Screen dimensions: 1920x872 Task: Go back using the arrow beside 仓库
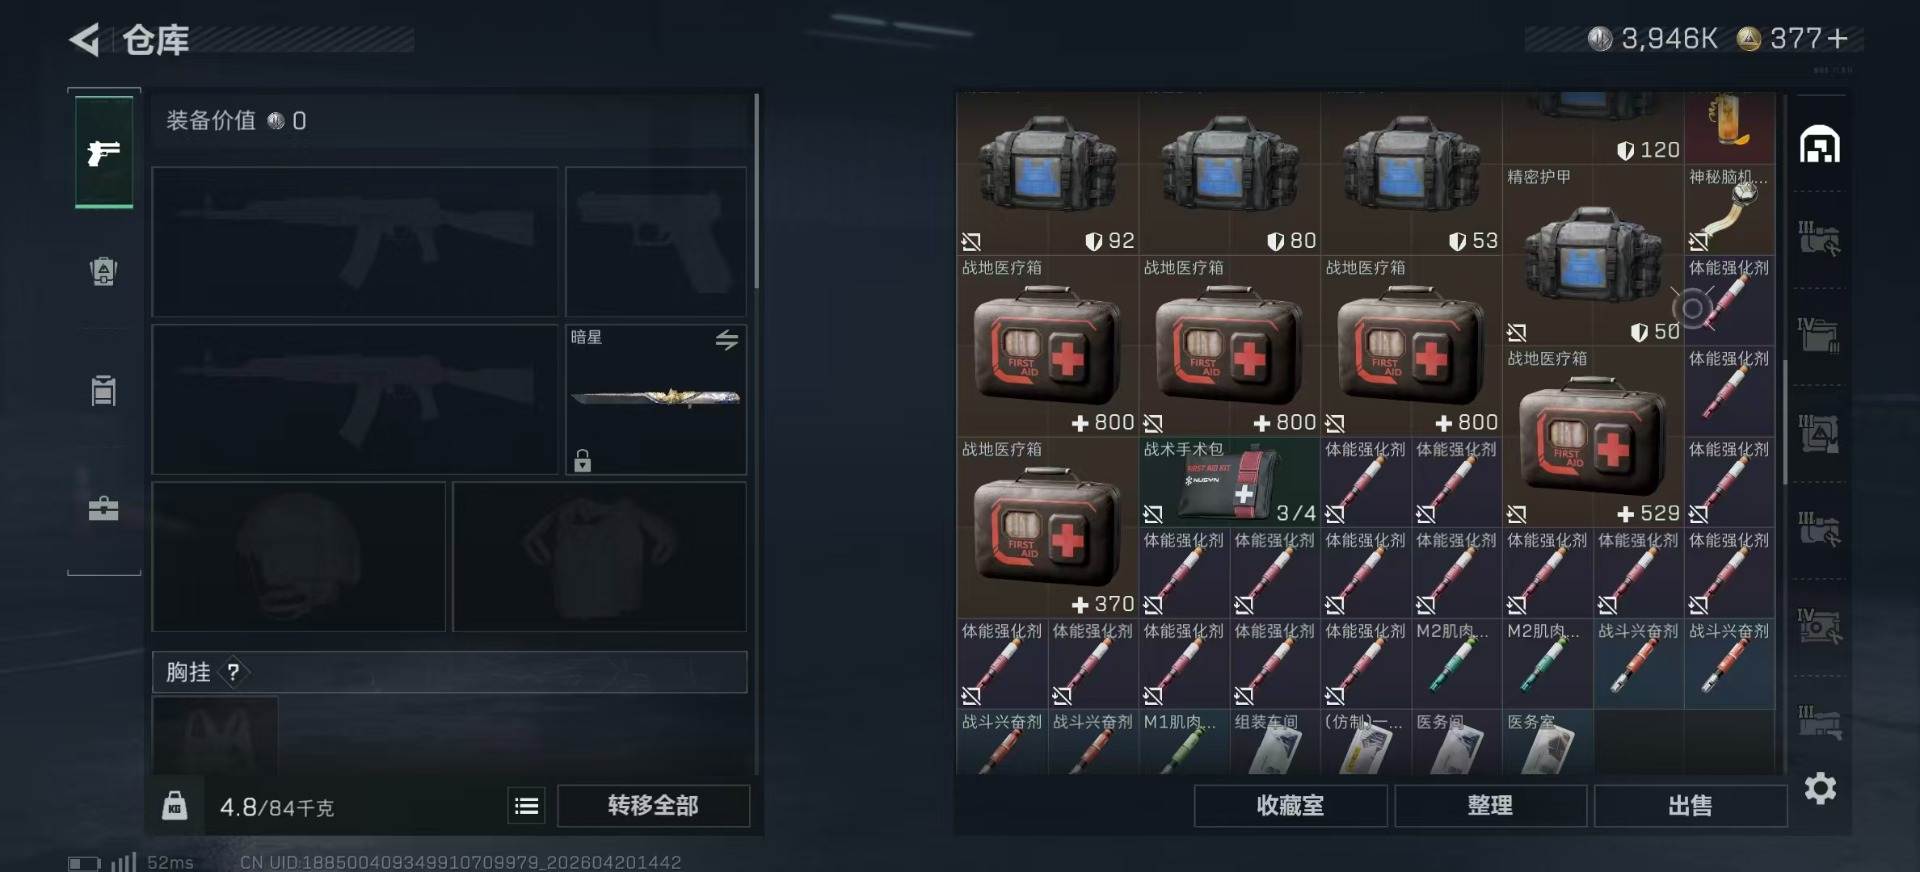coord(84,40)
